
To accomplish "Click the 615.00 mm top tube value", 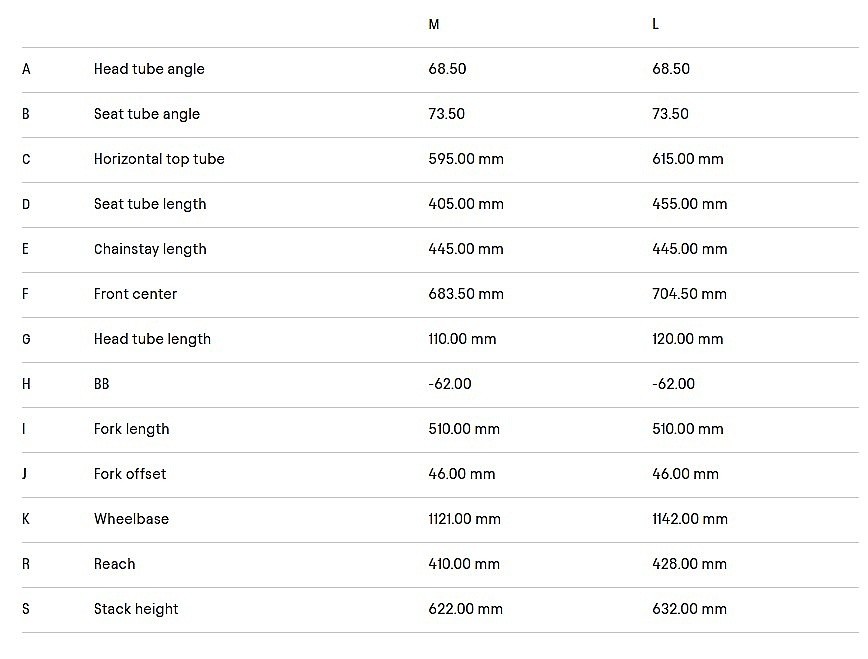I will 688,159.
